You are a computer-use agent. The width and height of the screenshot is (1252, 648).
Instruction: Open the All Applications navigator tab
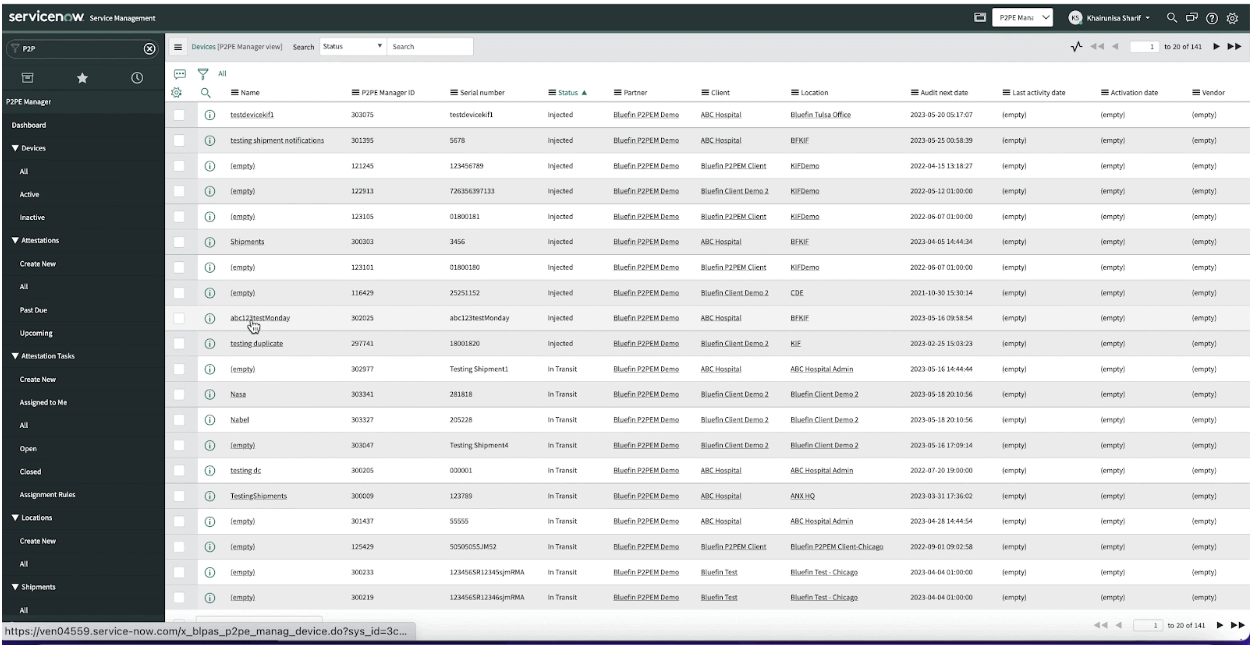pyautogui.click(x=28, y=77)
